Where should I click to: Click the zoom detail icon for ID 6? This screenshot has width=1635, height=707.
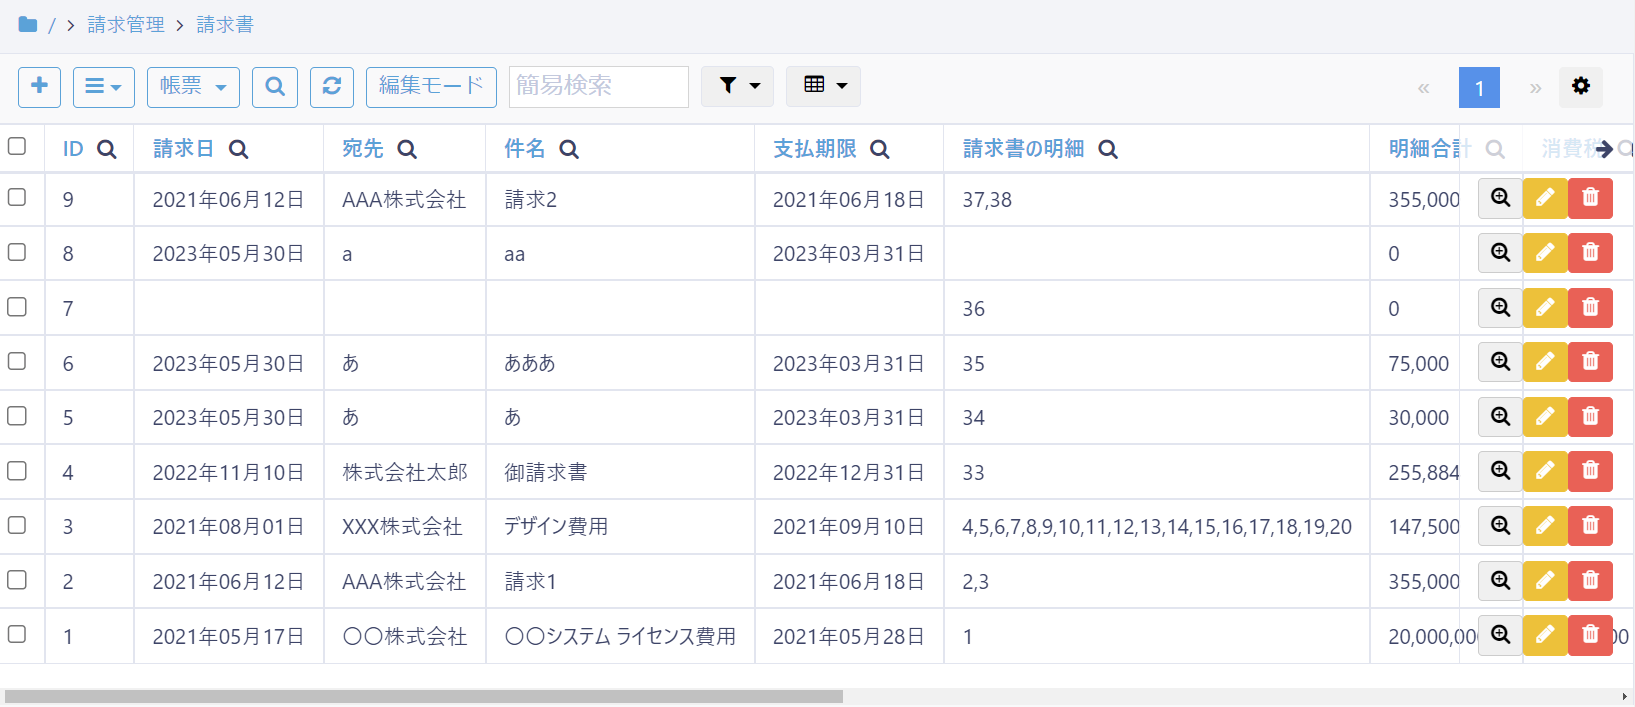tap(1500, 362)
